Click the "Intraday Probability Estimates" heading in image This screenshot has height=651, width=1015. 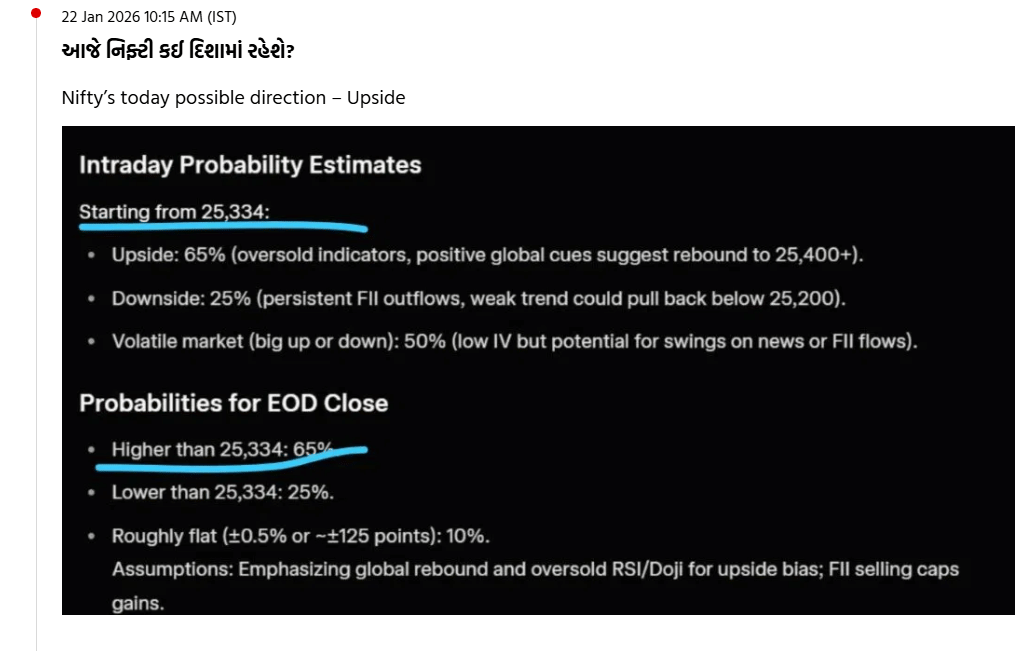tap(250, 165)
